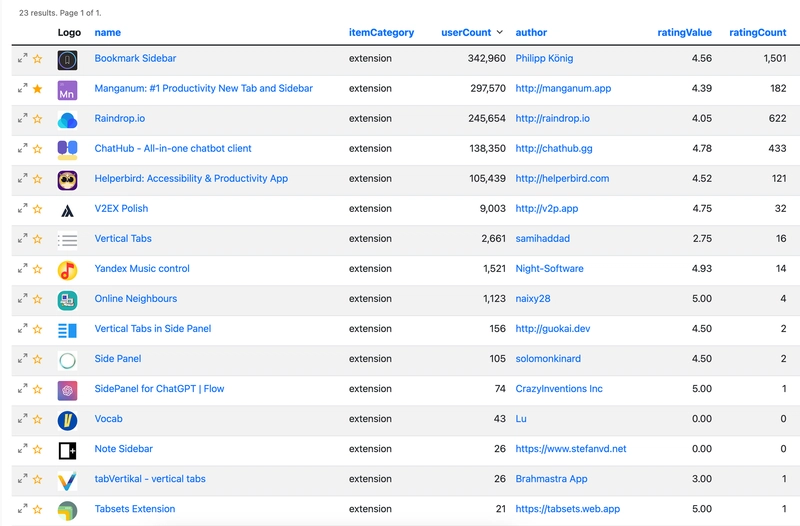The height and width of the screenshot is (526, 800).
Task: Open the https://tabsets.web.app author link
Action: (567, 509)
